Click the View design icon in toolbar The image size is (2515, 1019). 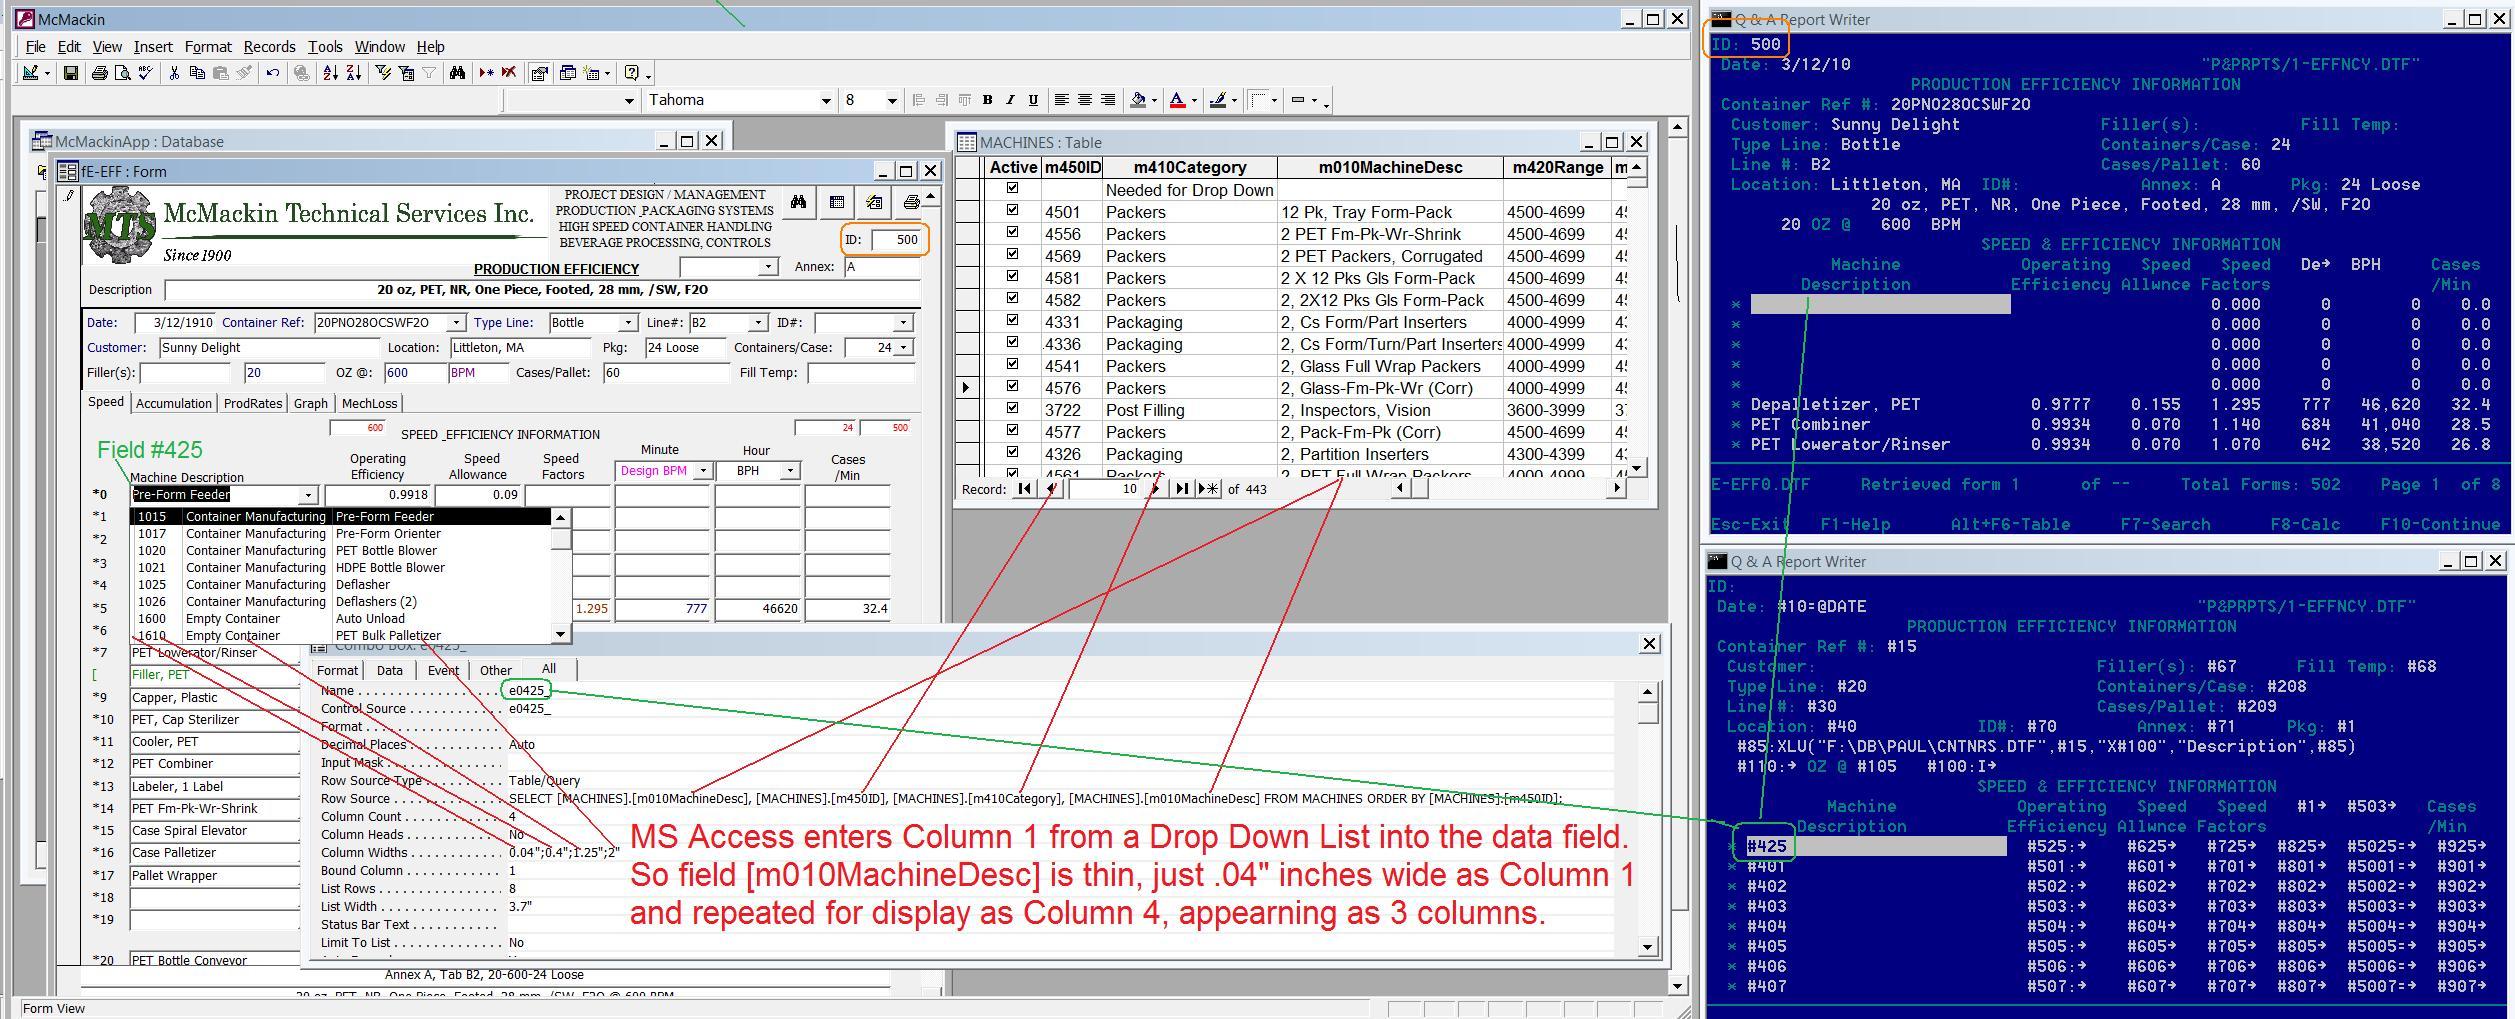31,73
